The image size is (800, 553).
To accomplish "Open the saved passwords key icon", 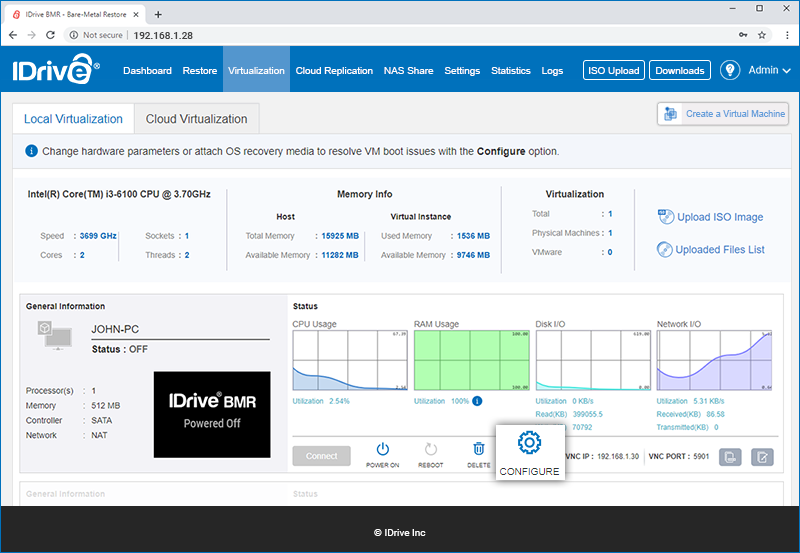I will (743, 35).
